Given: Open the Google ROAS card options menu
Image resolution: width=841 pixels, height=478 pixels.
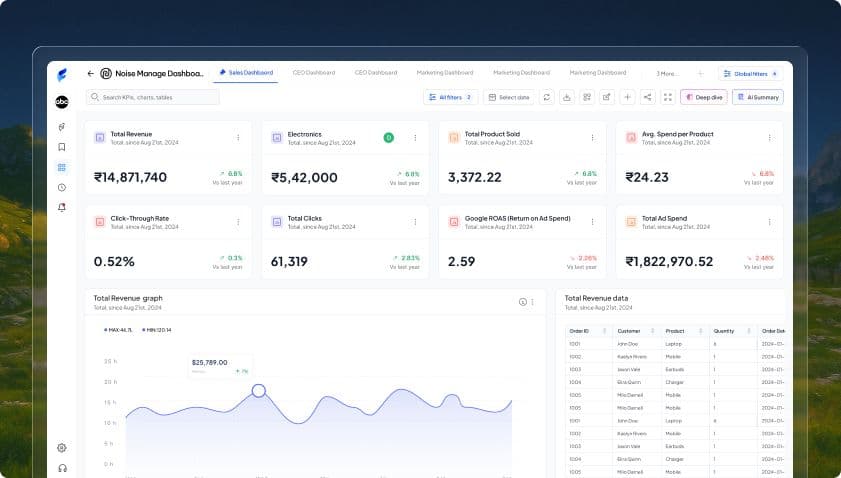Looking at the screenshot, I should coord(592,222).
